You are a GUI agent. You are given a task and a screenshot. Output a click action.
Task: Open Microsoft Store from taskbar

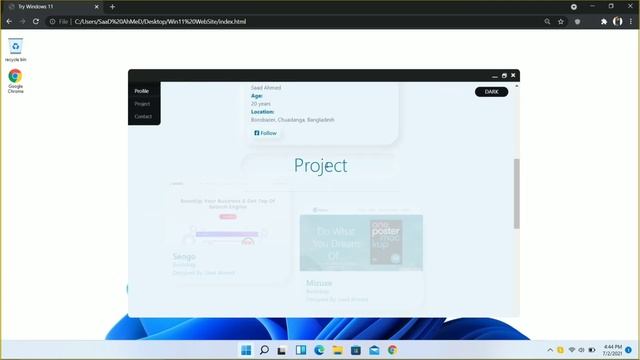[356, 350]
